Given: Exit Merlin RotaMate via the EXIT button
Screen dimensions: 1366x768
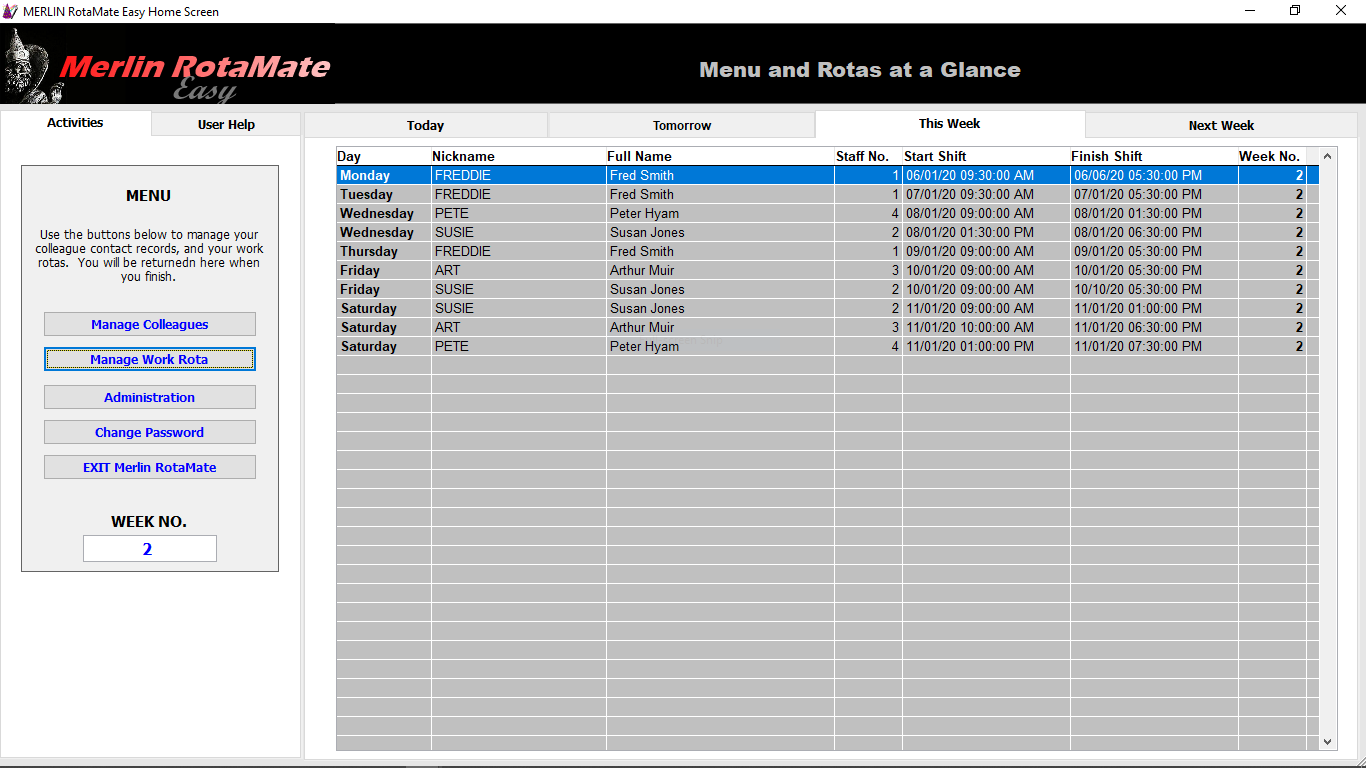Looking at the screenshot, I should point(150,467).
